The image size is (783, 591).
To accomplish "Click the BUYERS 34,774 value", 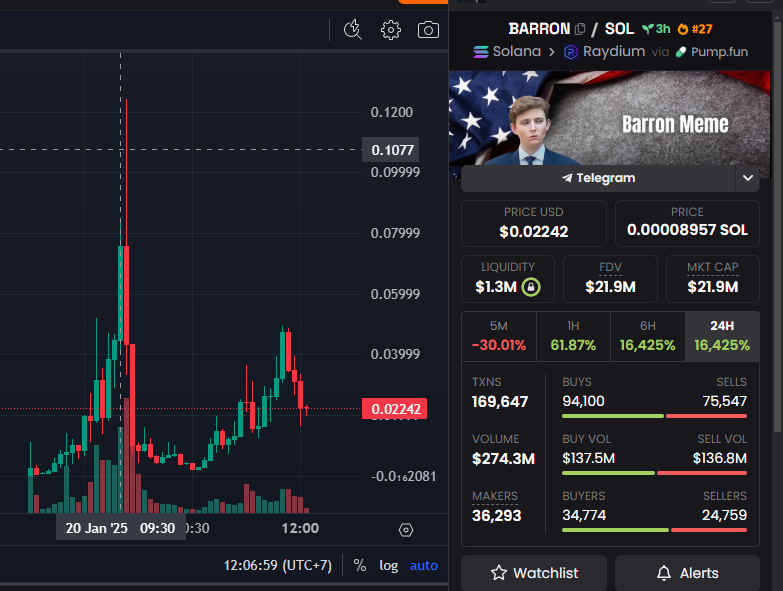I will 584,515.
